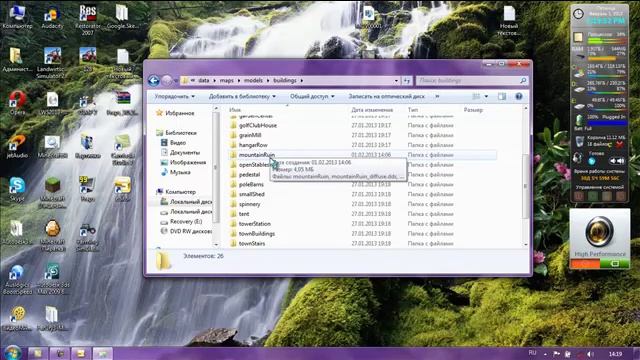
Task: Go back with Explorer's Back arrow button
Action: coord(154,81)
